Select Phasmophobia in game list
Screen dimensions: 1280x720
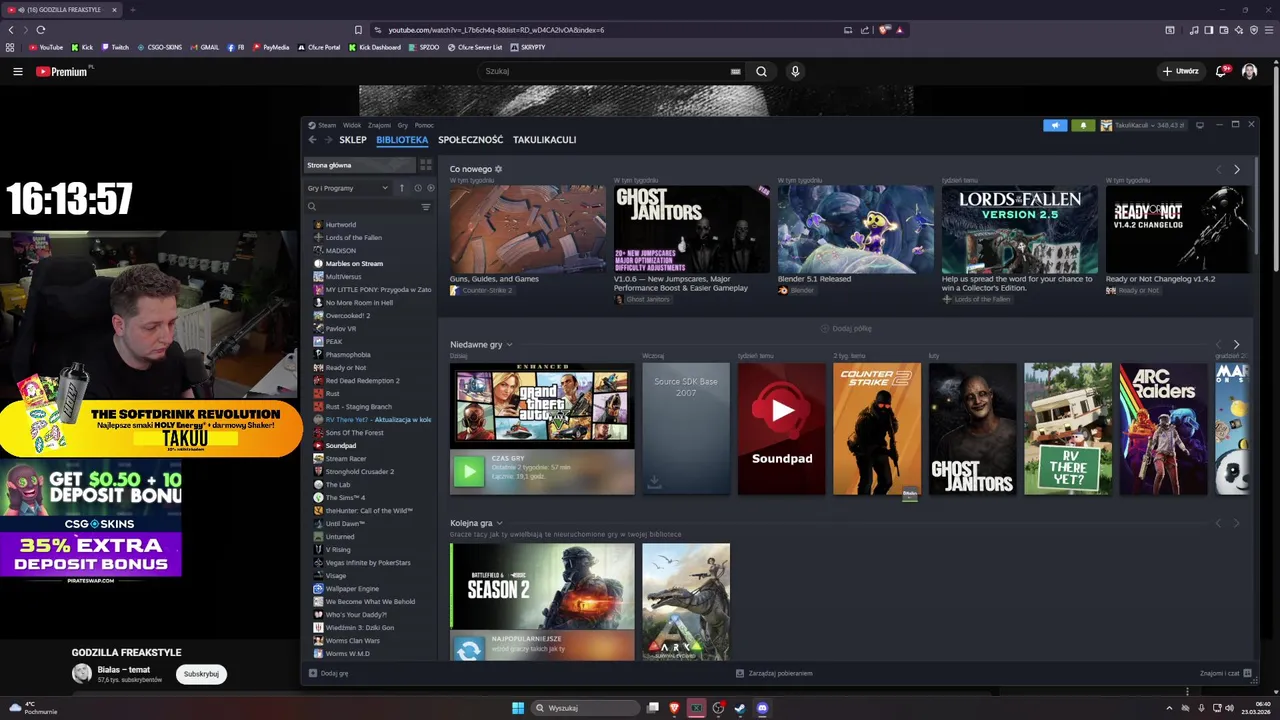click(x=348, y=354)
